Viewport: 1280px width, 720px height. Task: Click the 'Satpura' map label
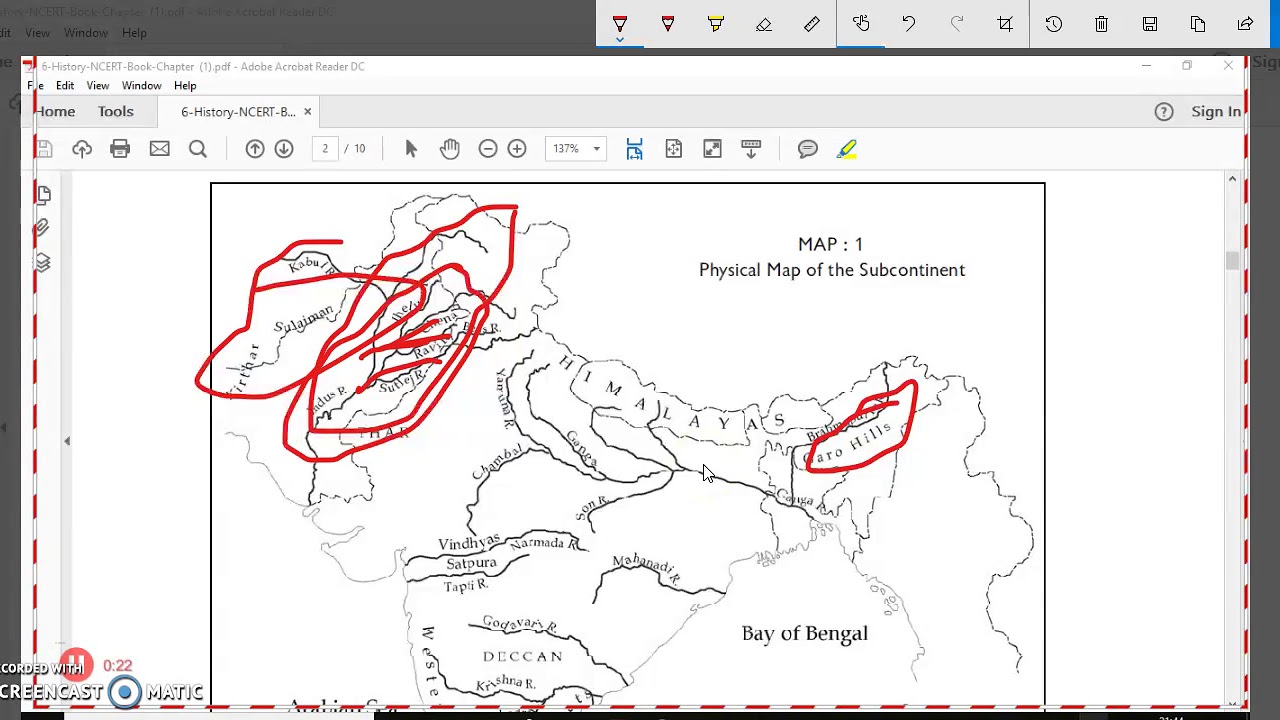[471, 564]
